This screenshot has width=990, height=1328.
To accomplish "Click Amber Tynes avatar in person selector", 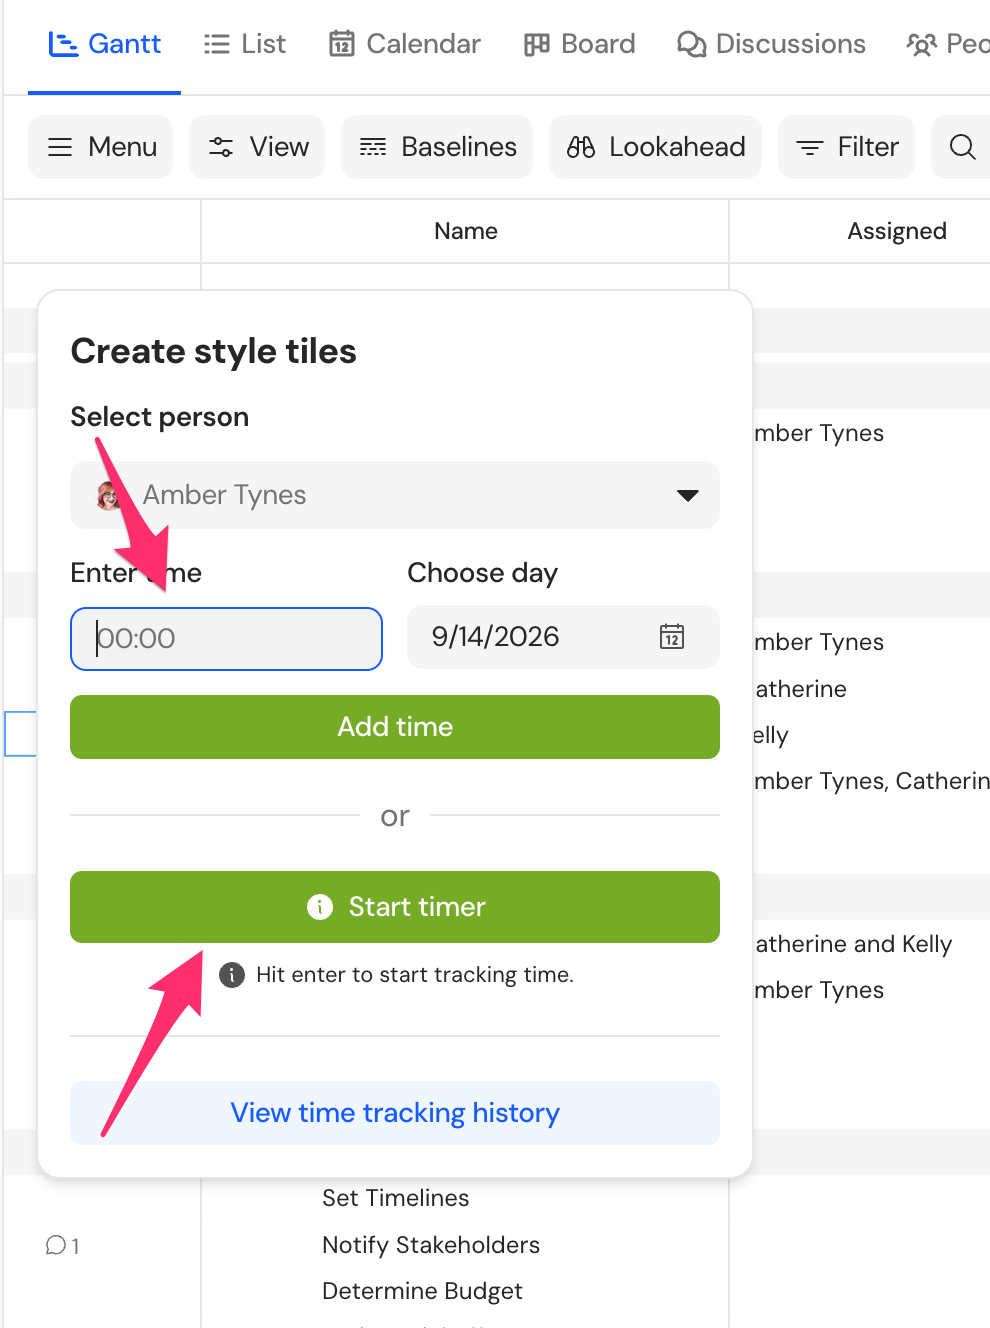I will (x=109, y=495).
